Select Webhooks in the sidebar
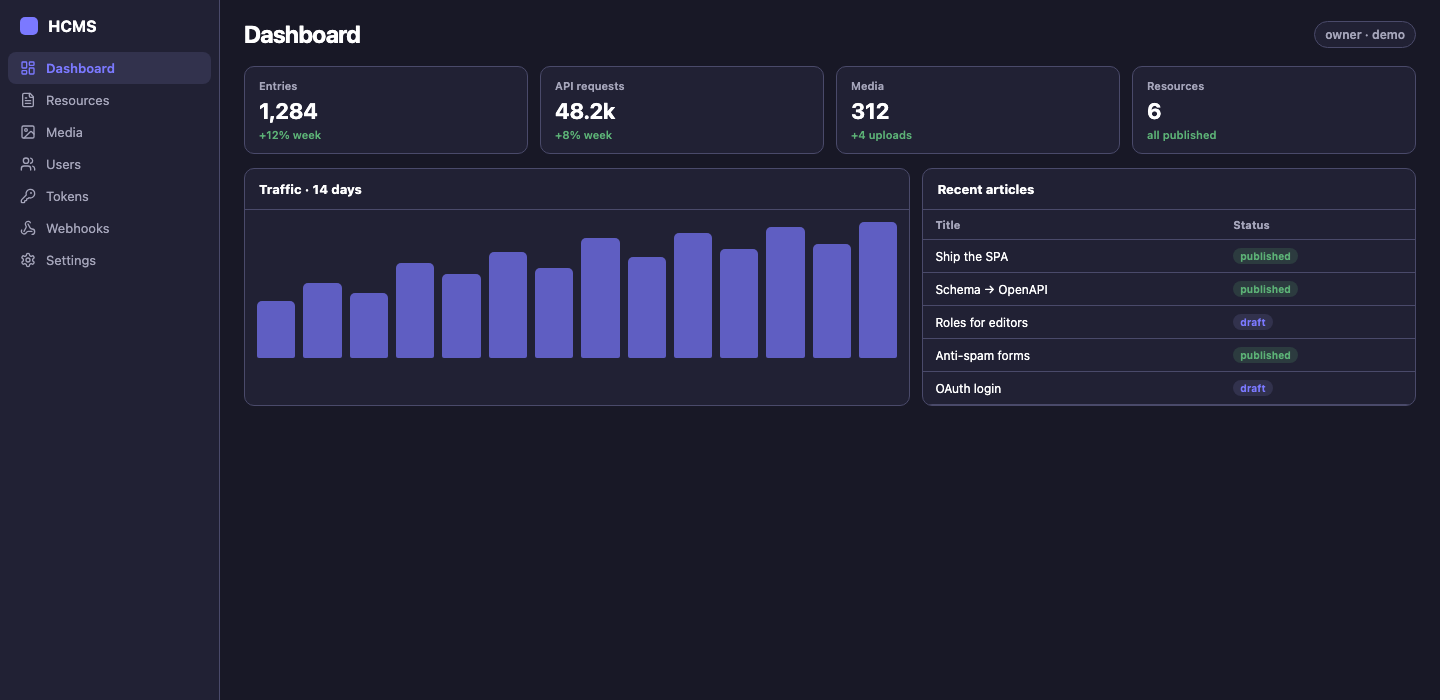This screenshot has width=1440, height=700. (109, 228)
